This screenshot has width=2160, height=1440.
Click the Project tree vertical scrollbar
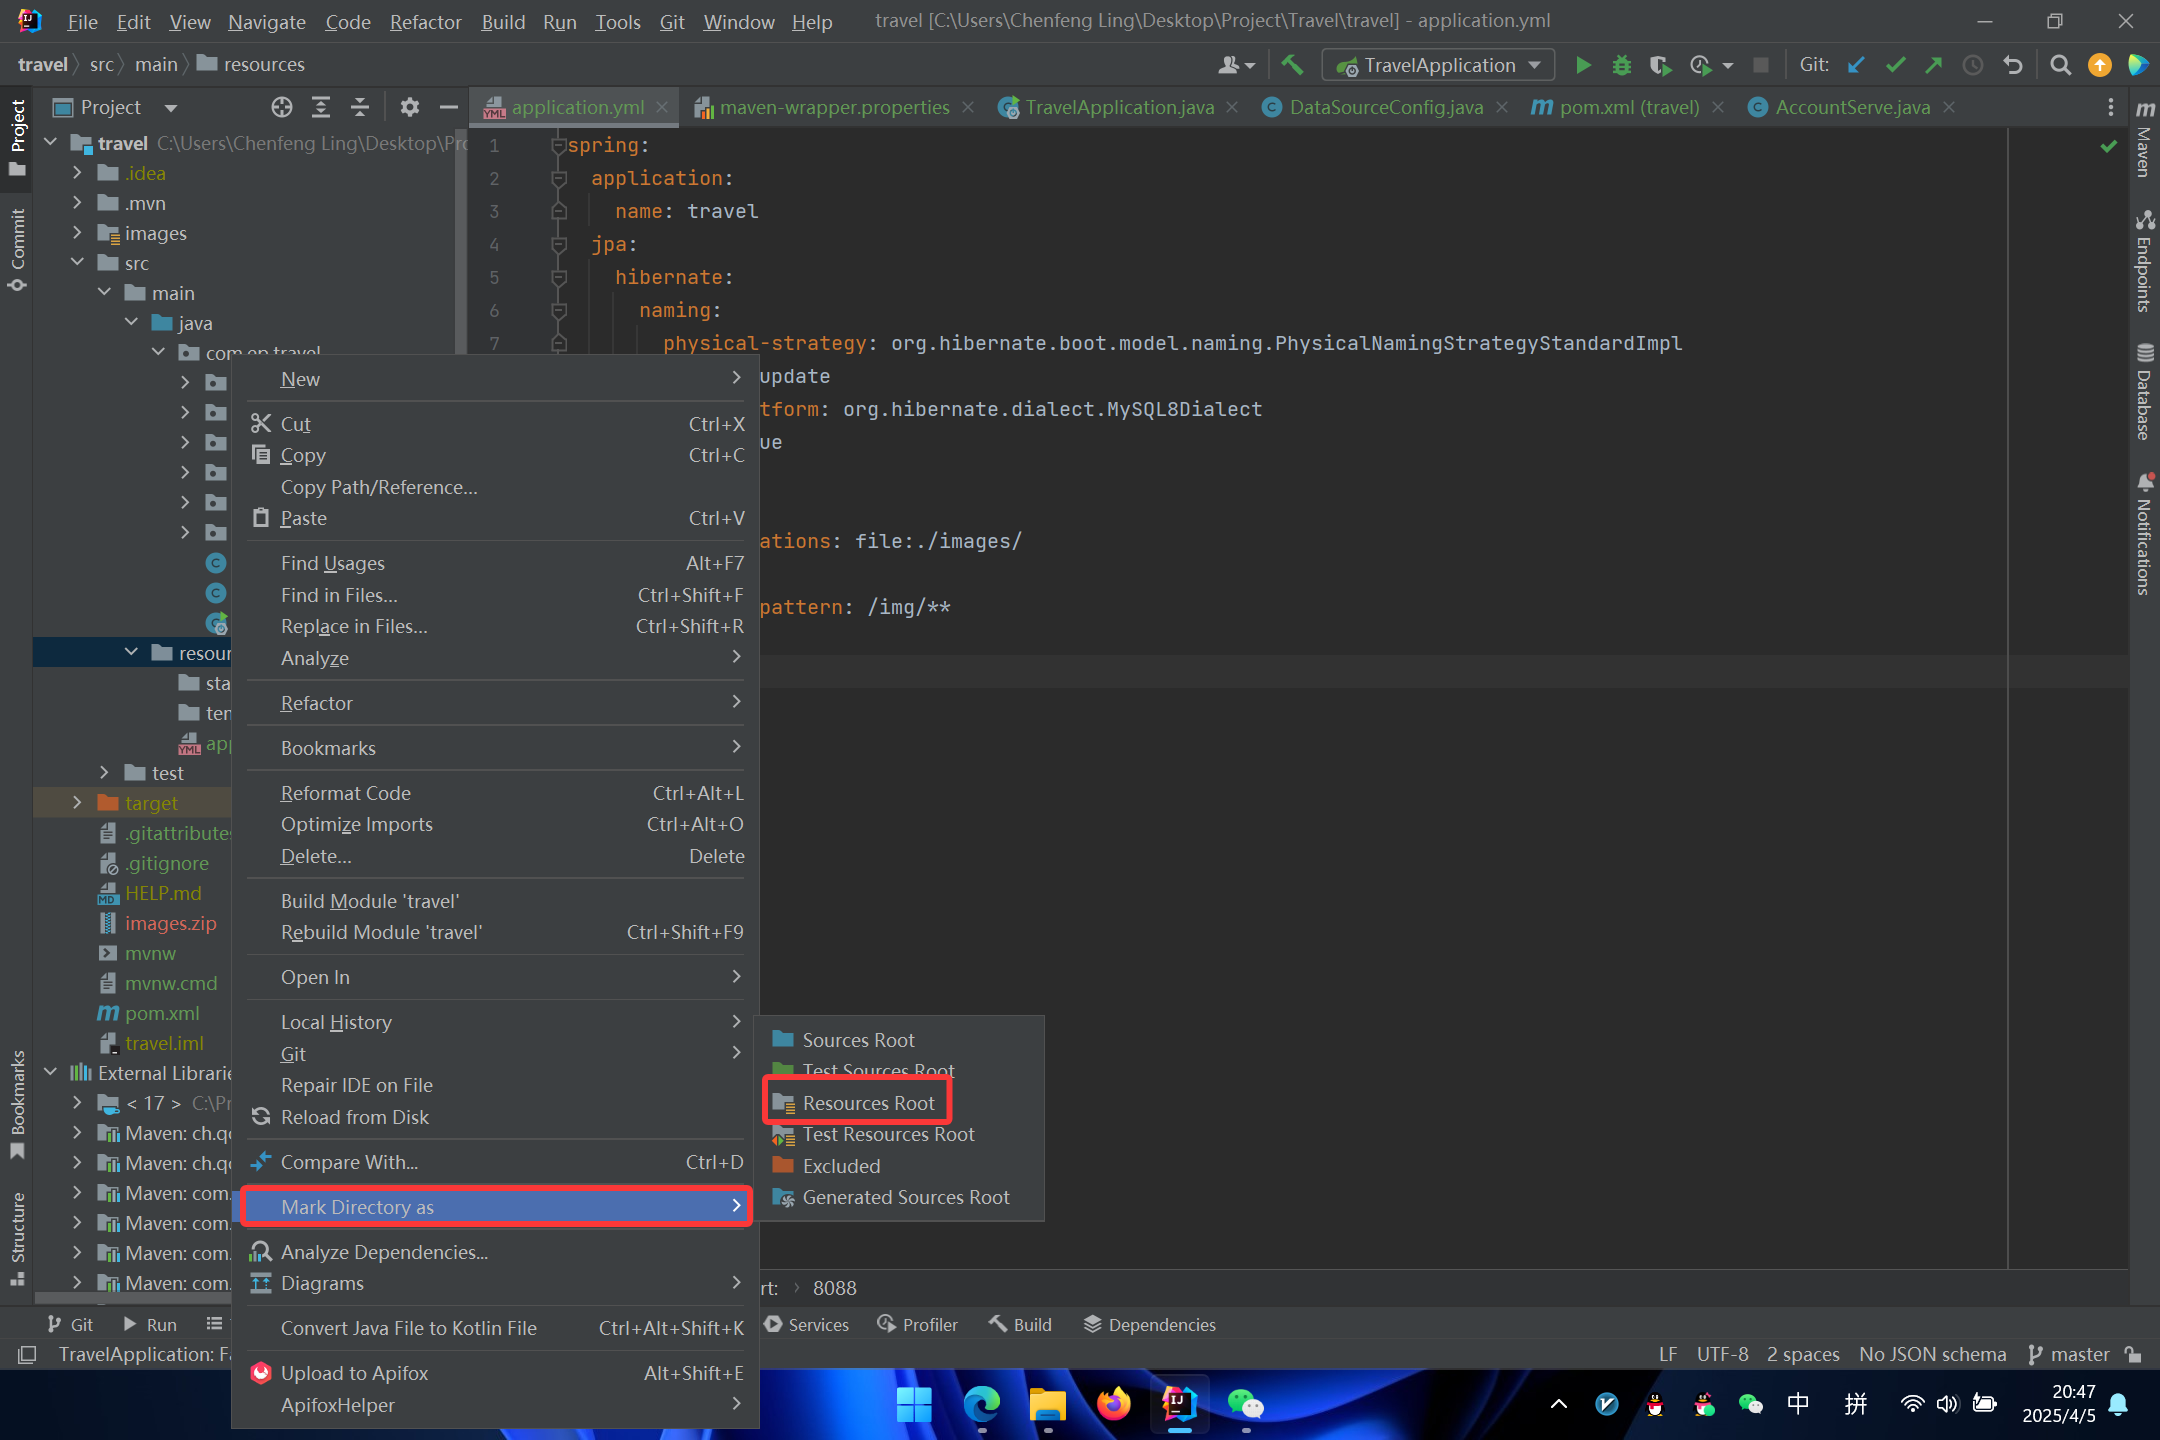coord(460,240)
